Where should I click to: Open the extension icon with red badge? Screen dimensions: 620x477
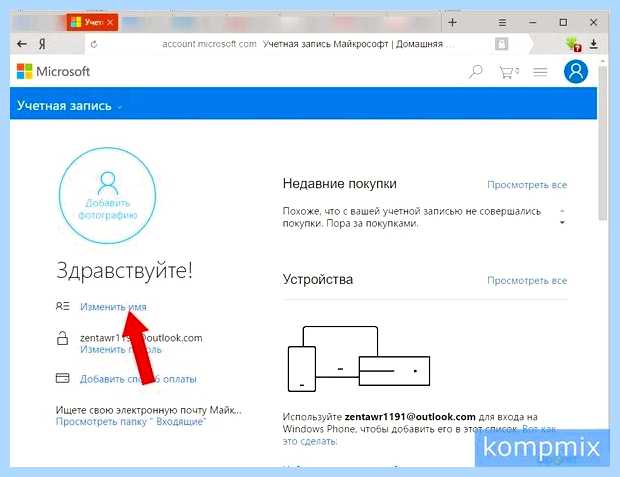(x=573, y=44)
